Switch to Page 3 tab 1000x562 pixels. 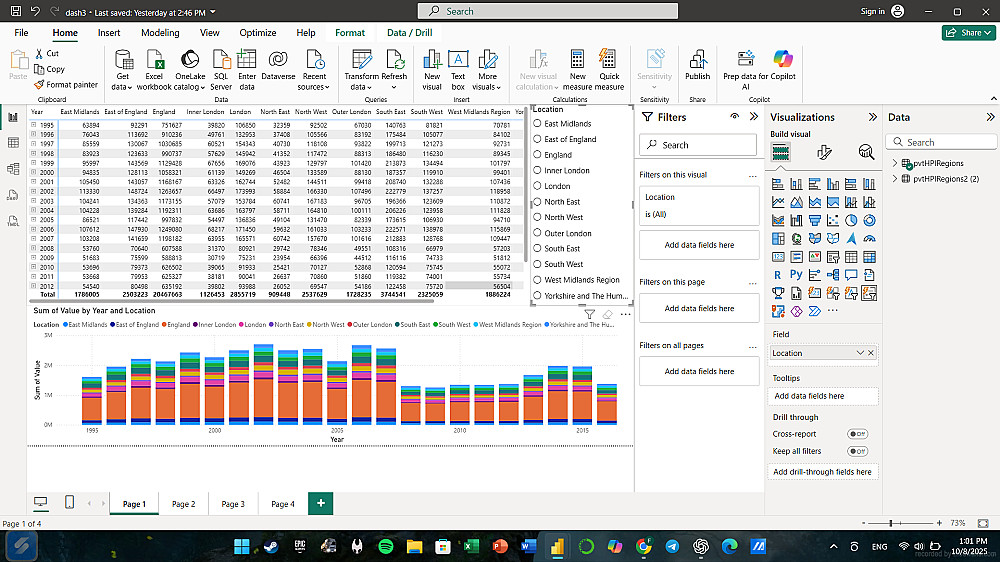[233, 504]
